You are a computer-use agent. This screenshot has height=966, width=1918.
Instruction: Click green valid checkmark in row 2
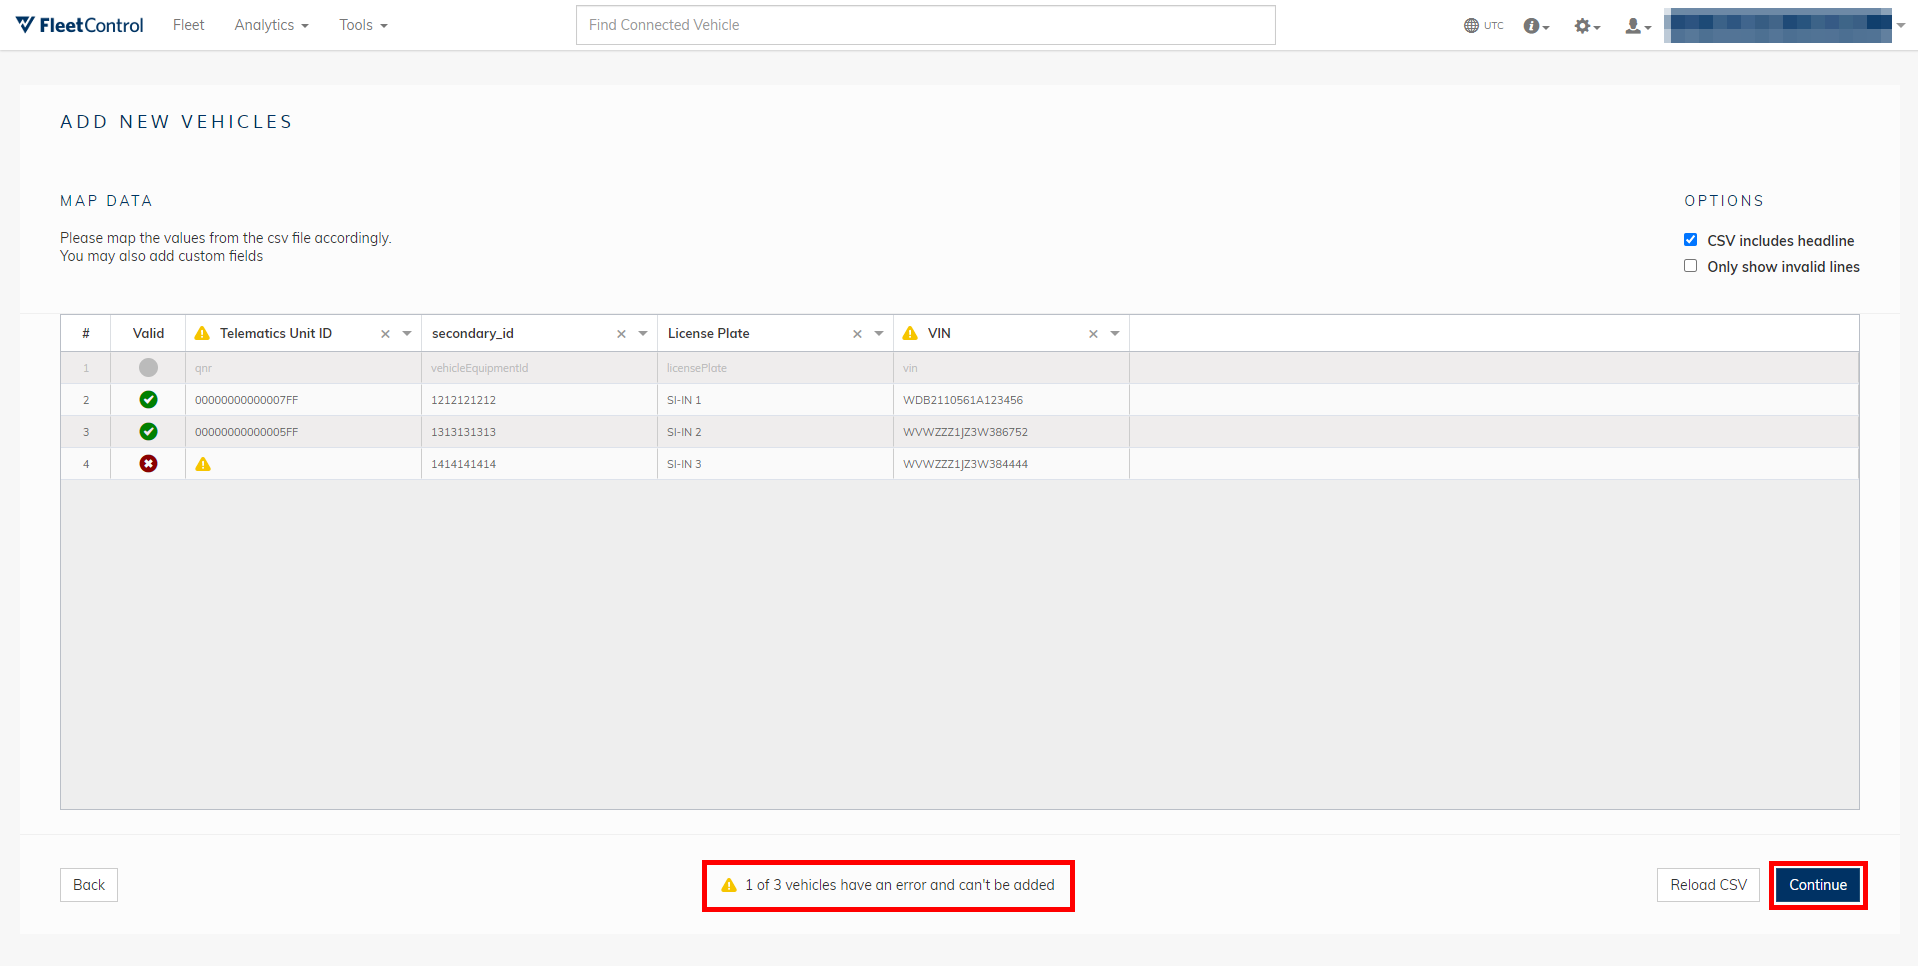pyautogui.click(x=148, y=400)
